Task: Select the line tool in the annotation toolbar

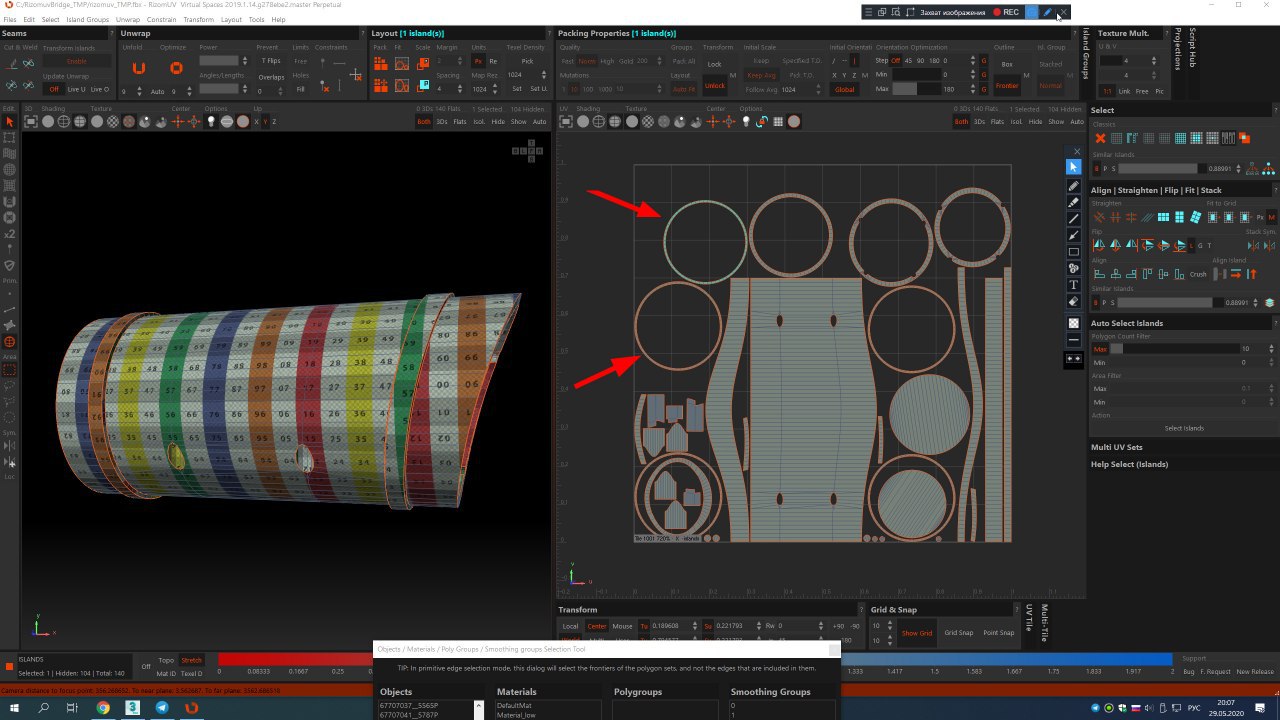Action: [x=1074, y=218]
